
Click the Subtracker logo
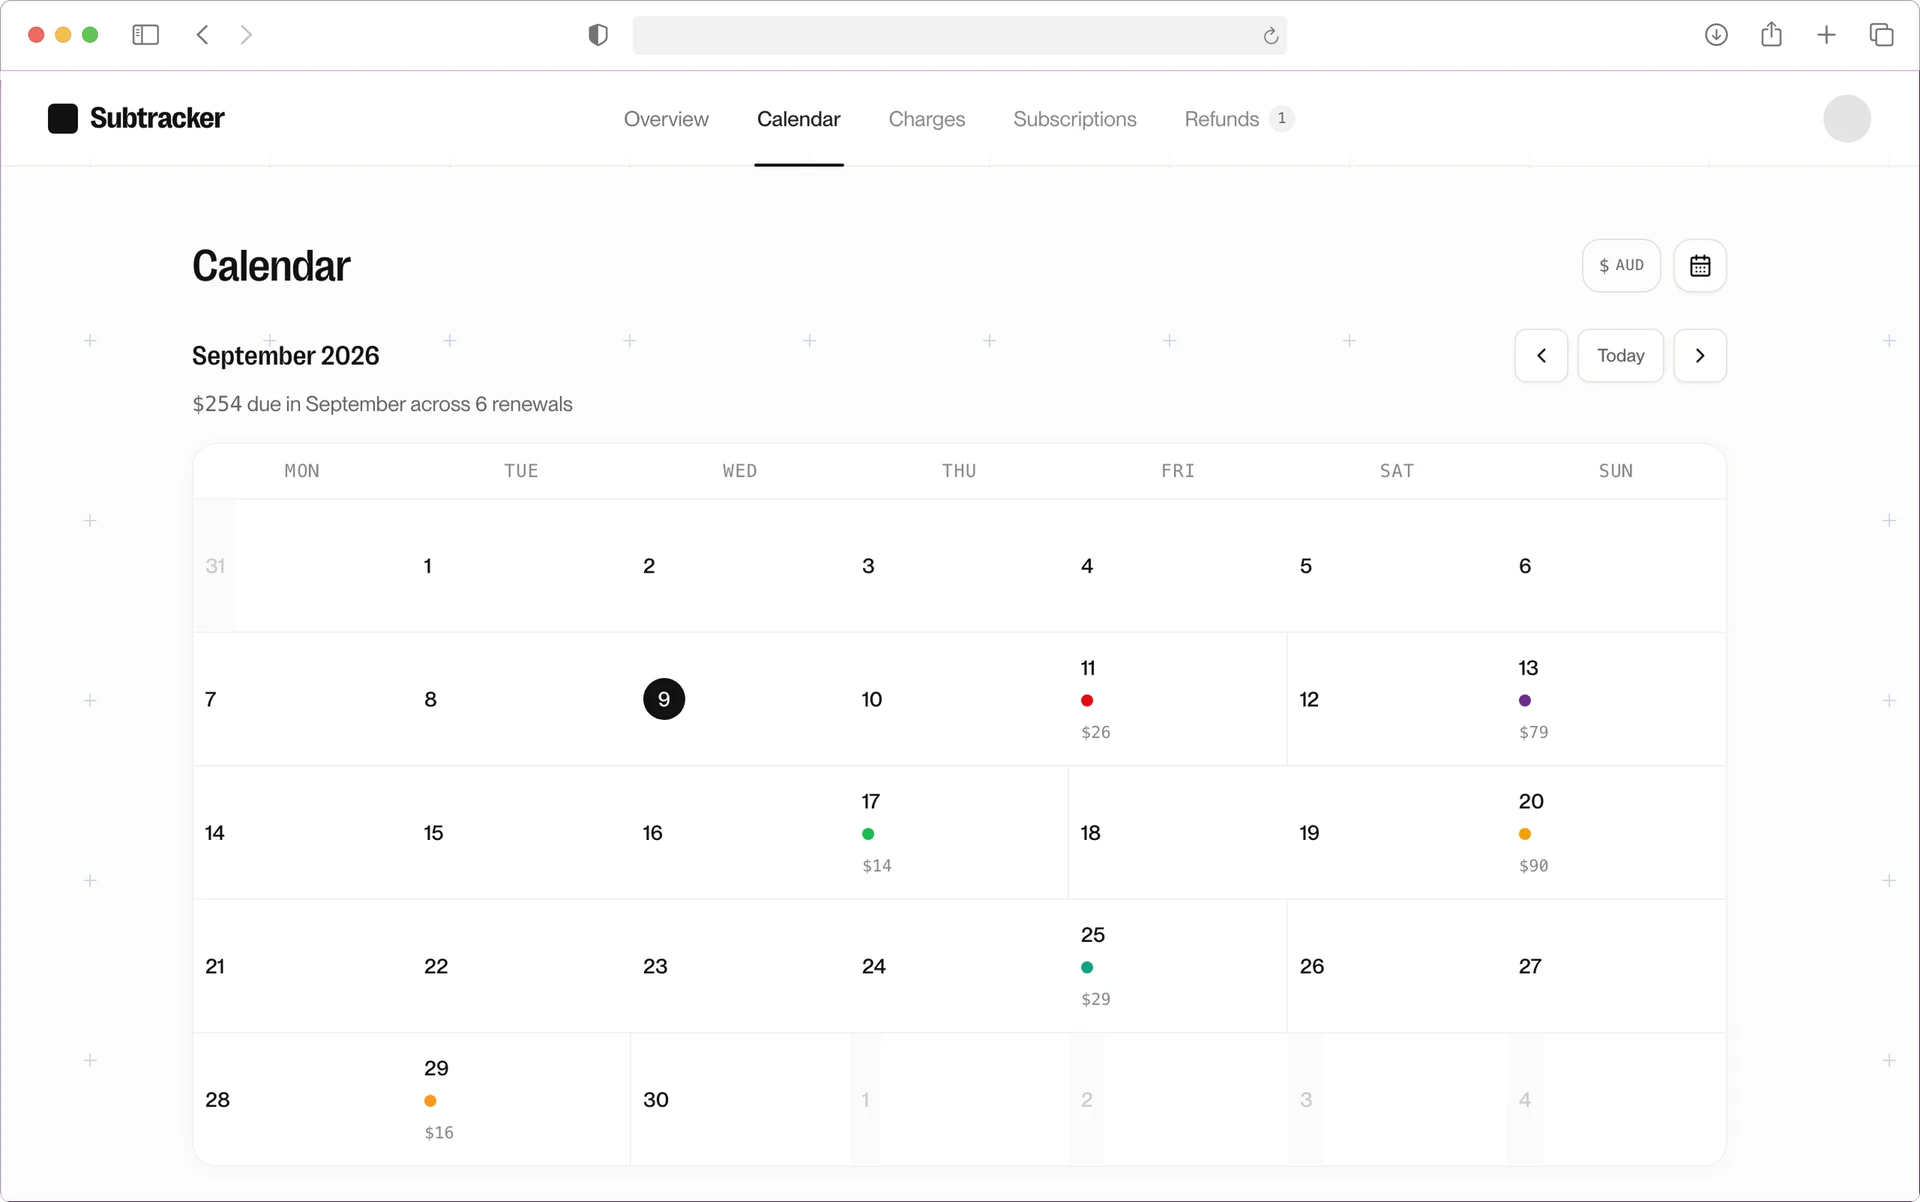coord(136,118)
